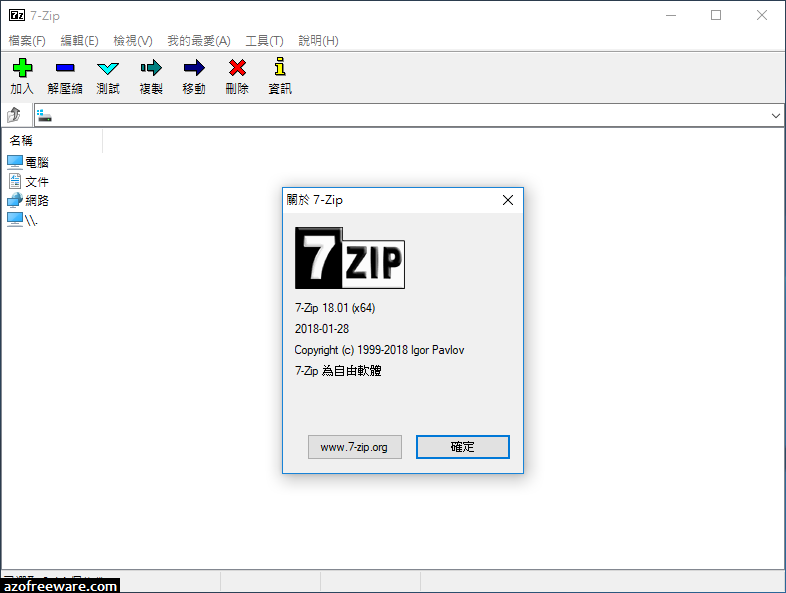
Task: Select the 電腦 (Computer) item
Action: (28, 162)
